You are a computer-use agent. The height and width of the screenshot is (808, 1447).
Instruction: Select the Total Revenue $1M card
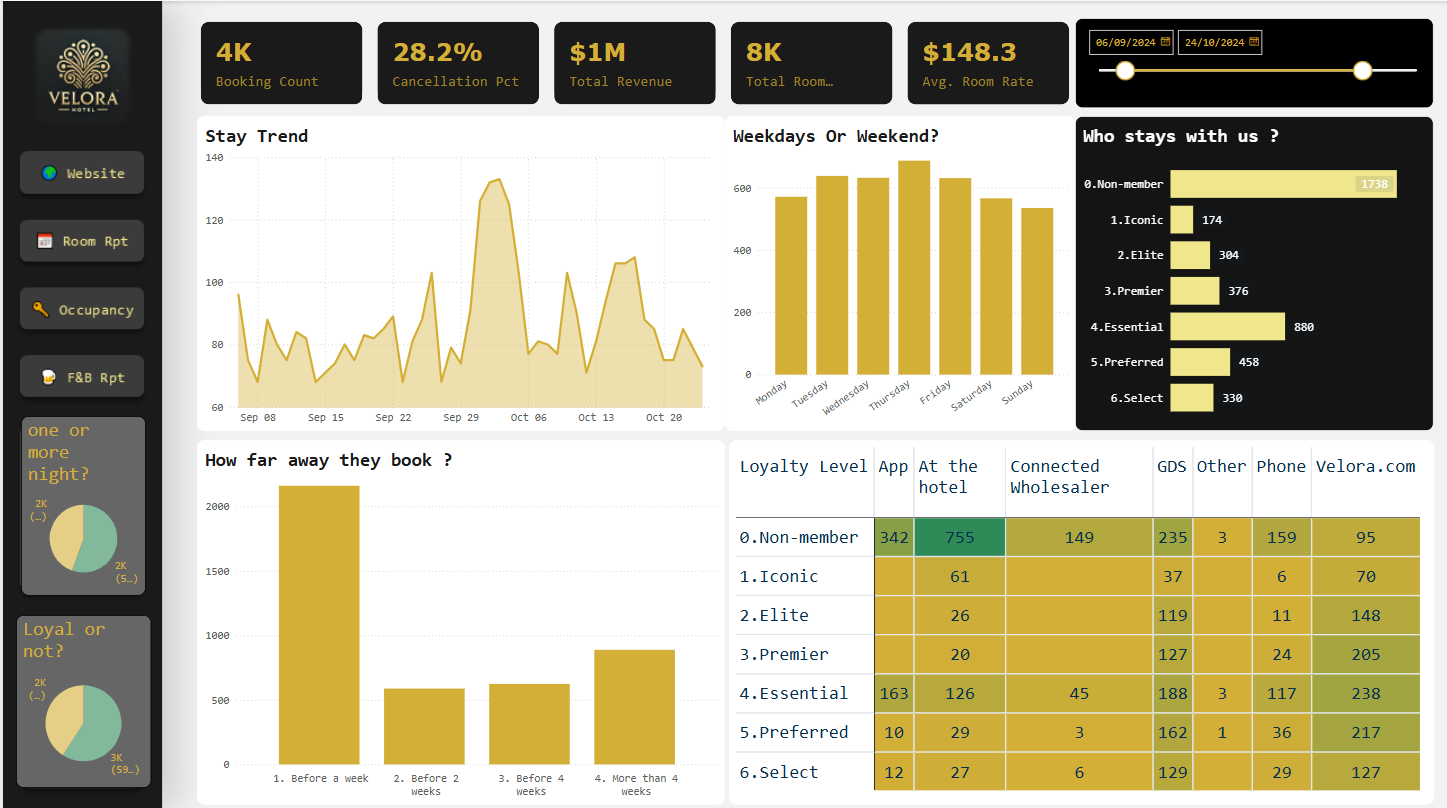click(x=635, y=63)
